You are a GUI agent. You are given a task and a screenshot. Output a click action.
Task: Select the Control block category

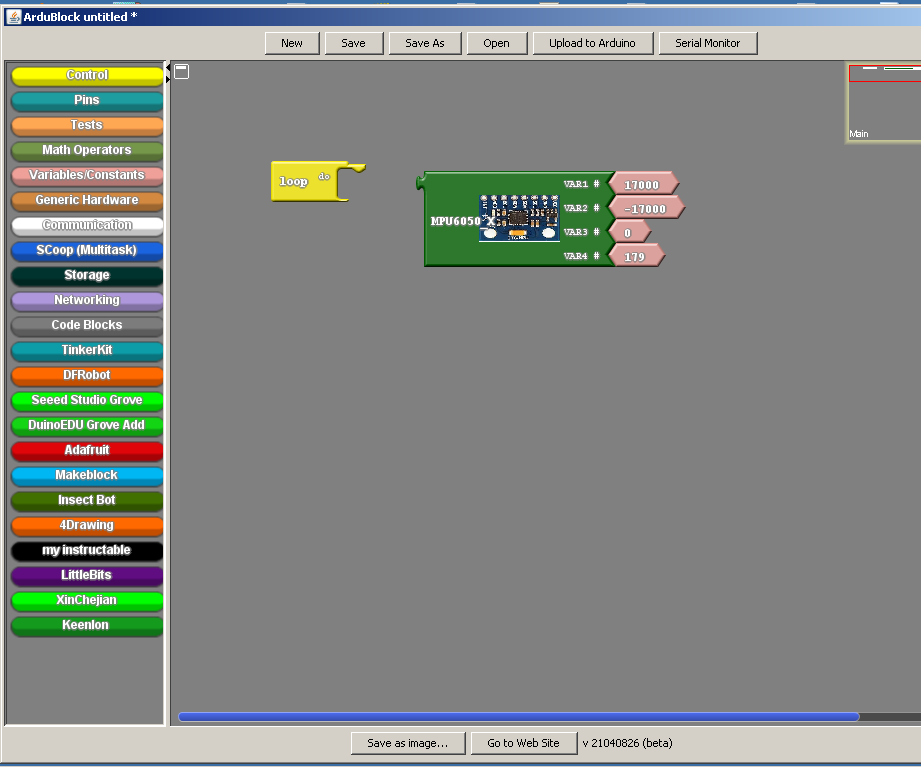coord(86,75)
